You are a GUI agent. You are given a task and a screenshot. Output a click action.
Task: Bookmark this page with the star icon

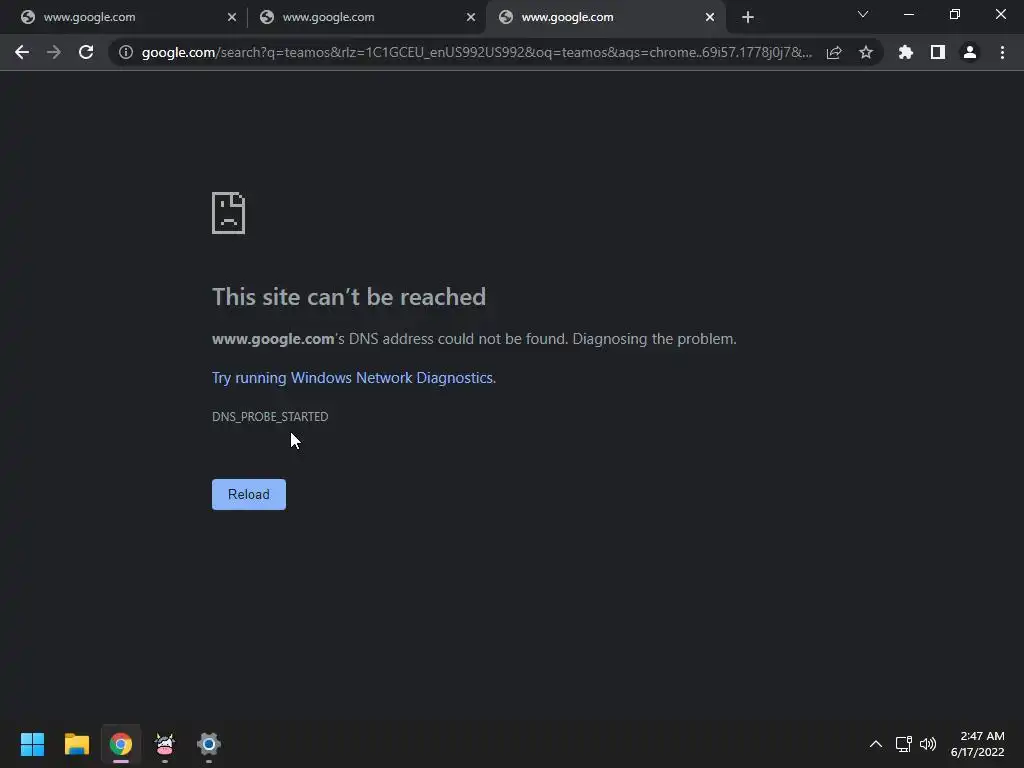click(x=866, y=52)
